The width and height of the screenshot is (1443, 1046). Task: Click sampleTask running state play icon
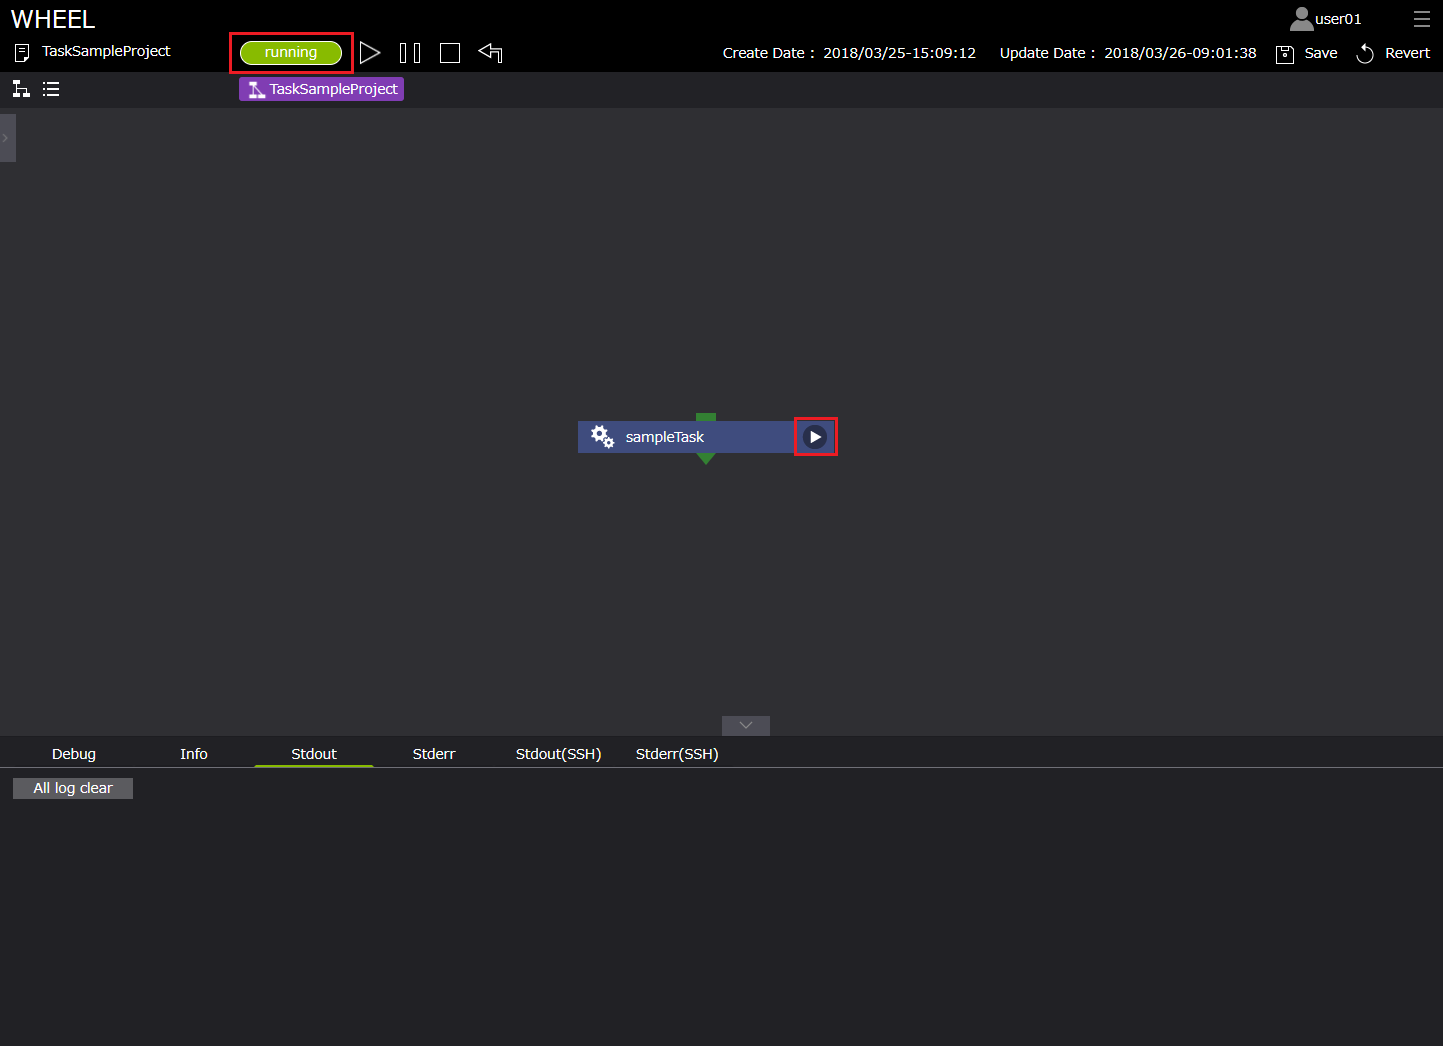[x=815, y=437]
